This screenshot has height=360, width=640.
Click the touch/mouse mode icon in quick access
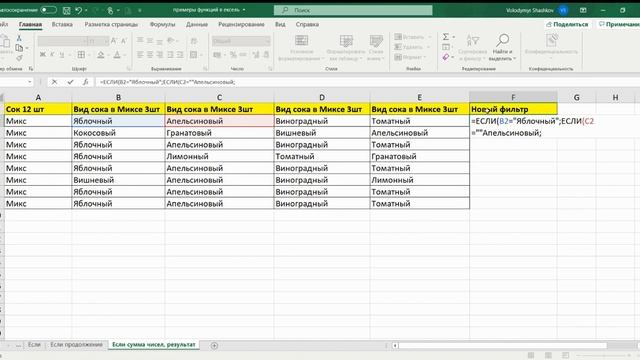110,10
